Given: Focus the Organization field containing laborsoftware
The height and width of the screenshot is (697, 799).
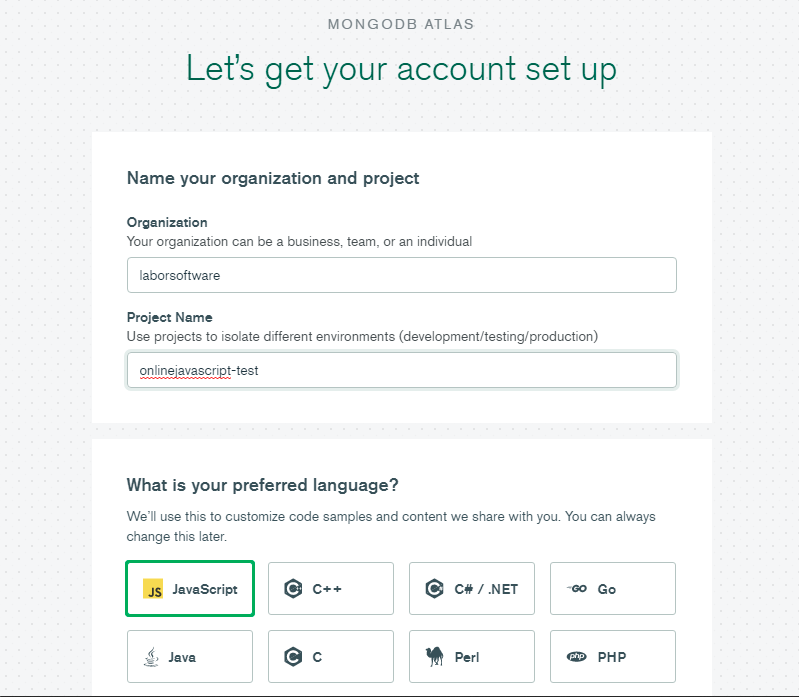Looking at the screenshot, I should click(x=402, y=275).
